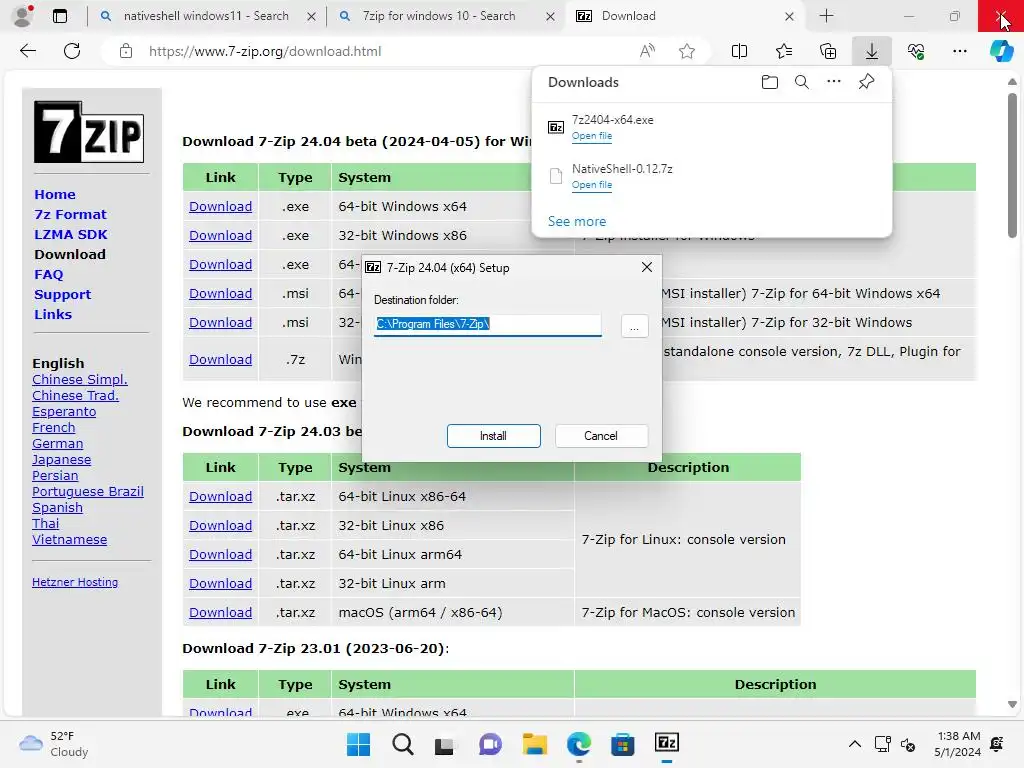Download 64-bit Windows x64 exe
The width and height of the screenshot is (1024, 768).
(220, 206)
